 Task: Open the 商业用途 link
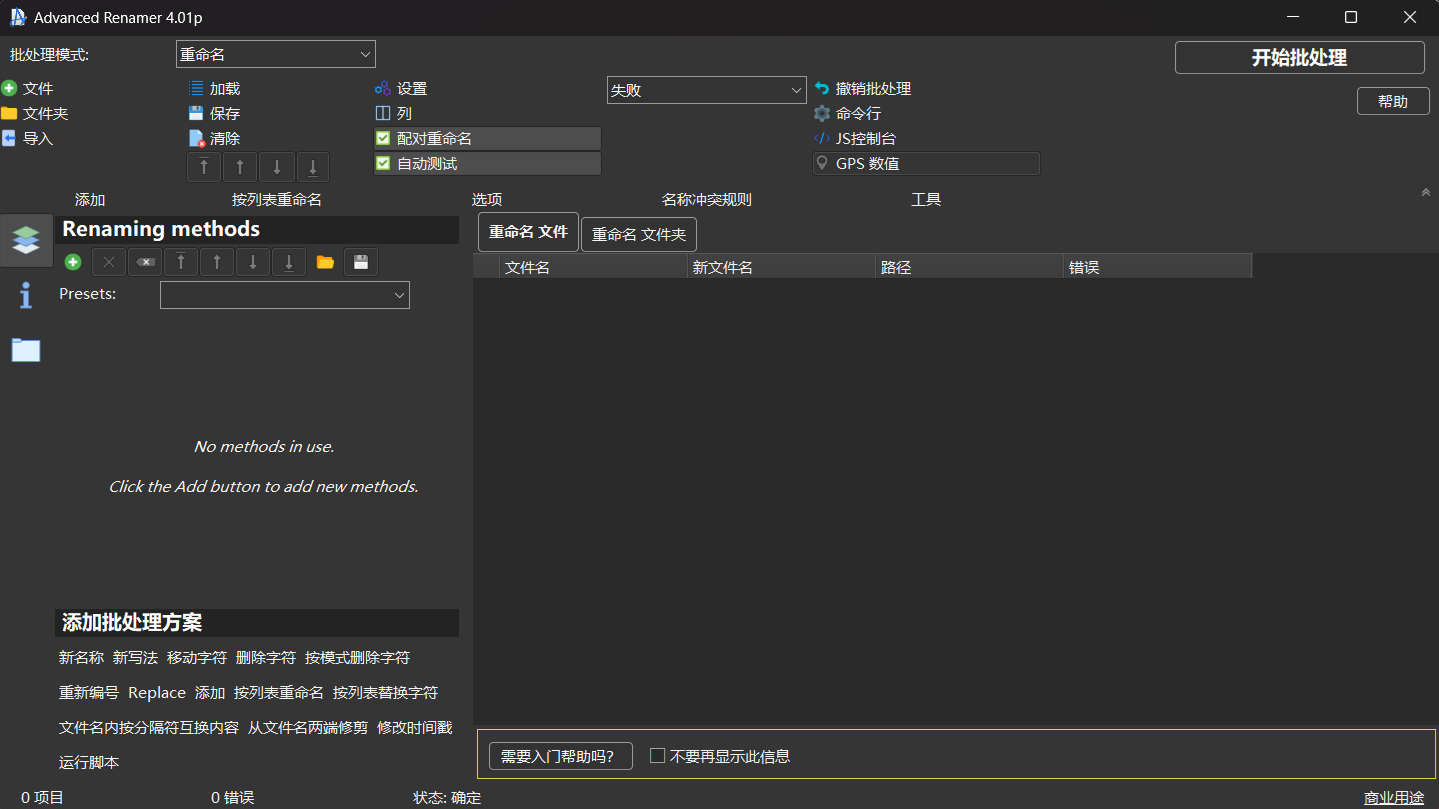pos(1393,797)
